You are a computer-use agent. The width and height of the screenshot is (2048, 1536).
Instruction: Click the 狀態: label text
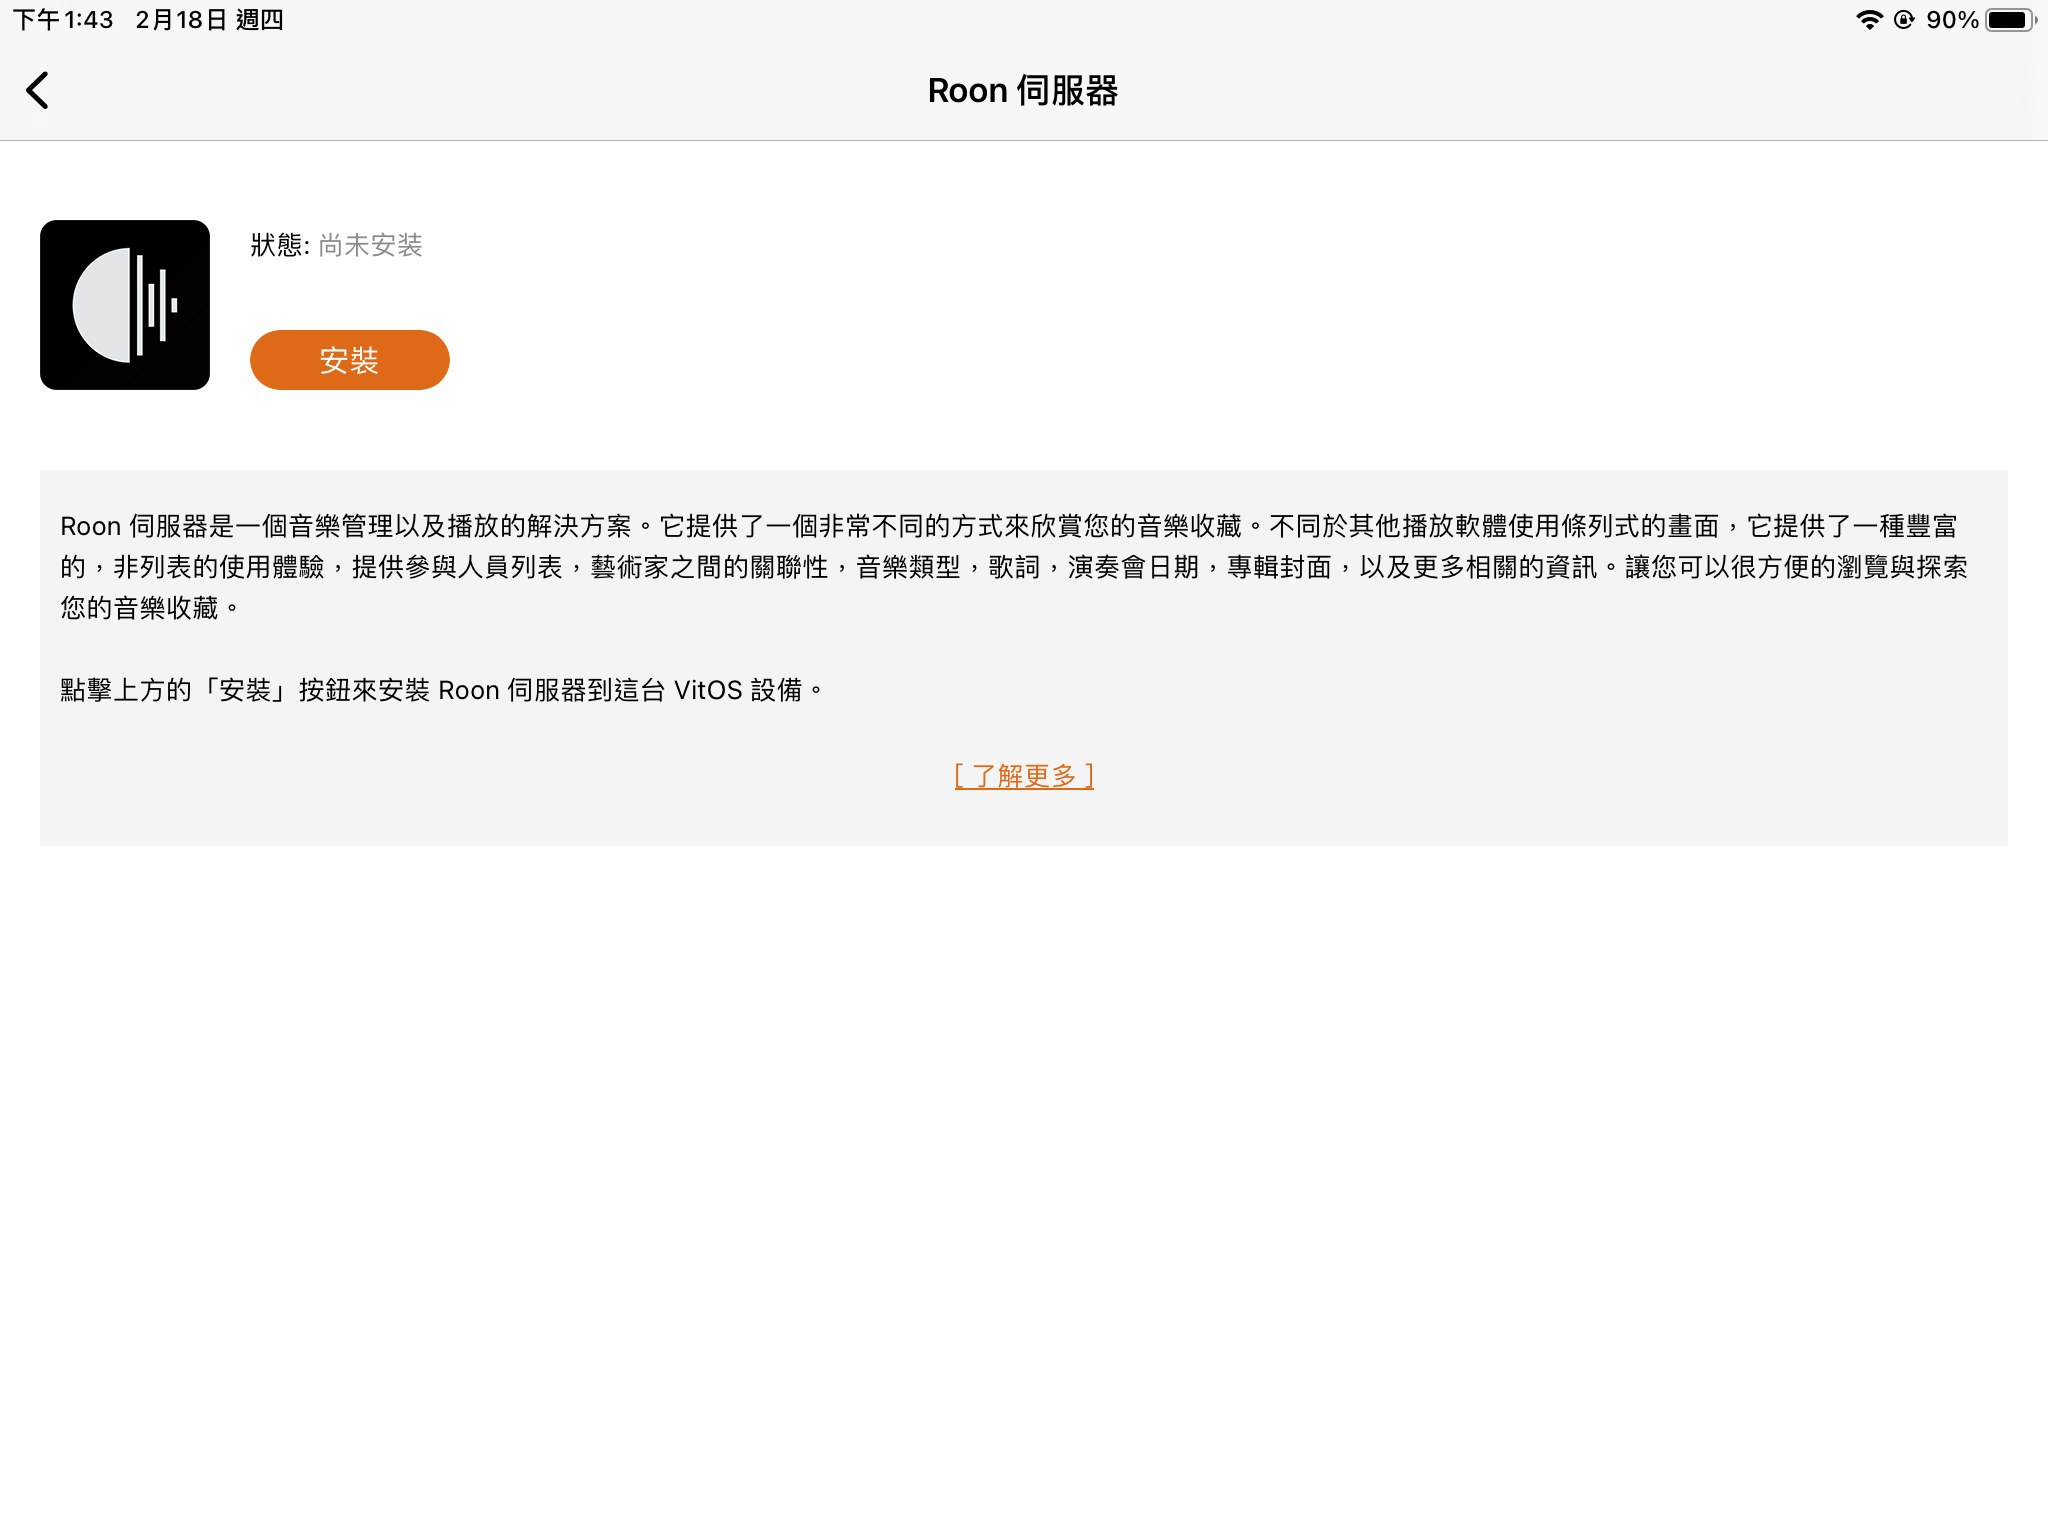click(280, 245)
